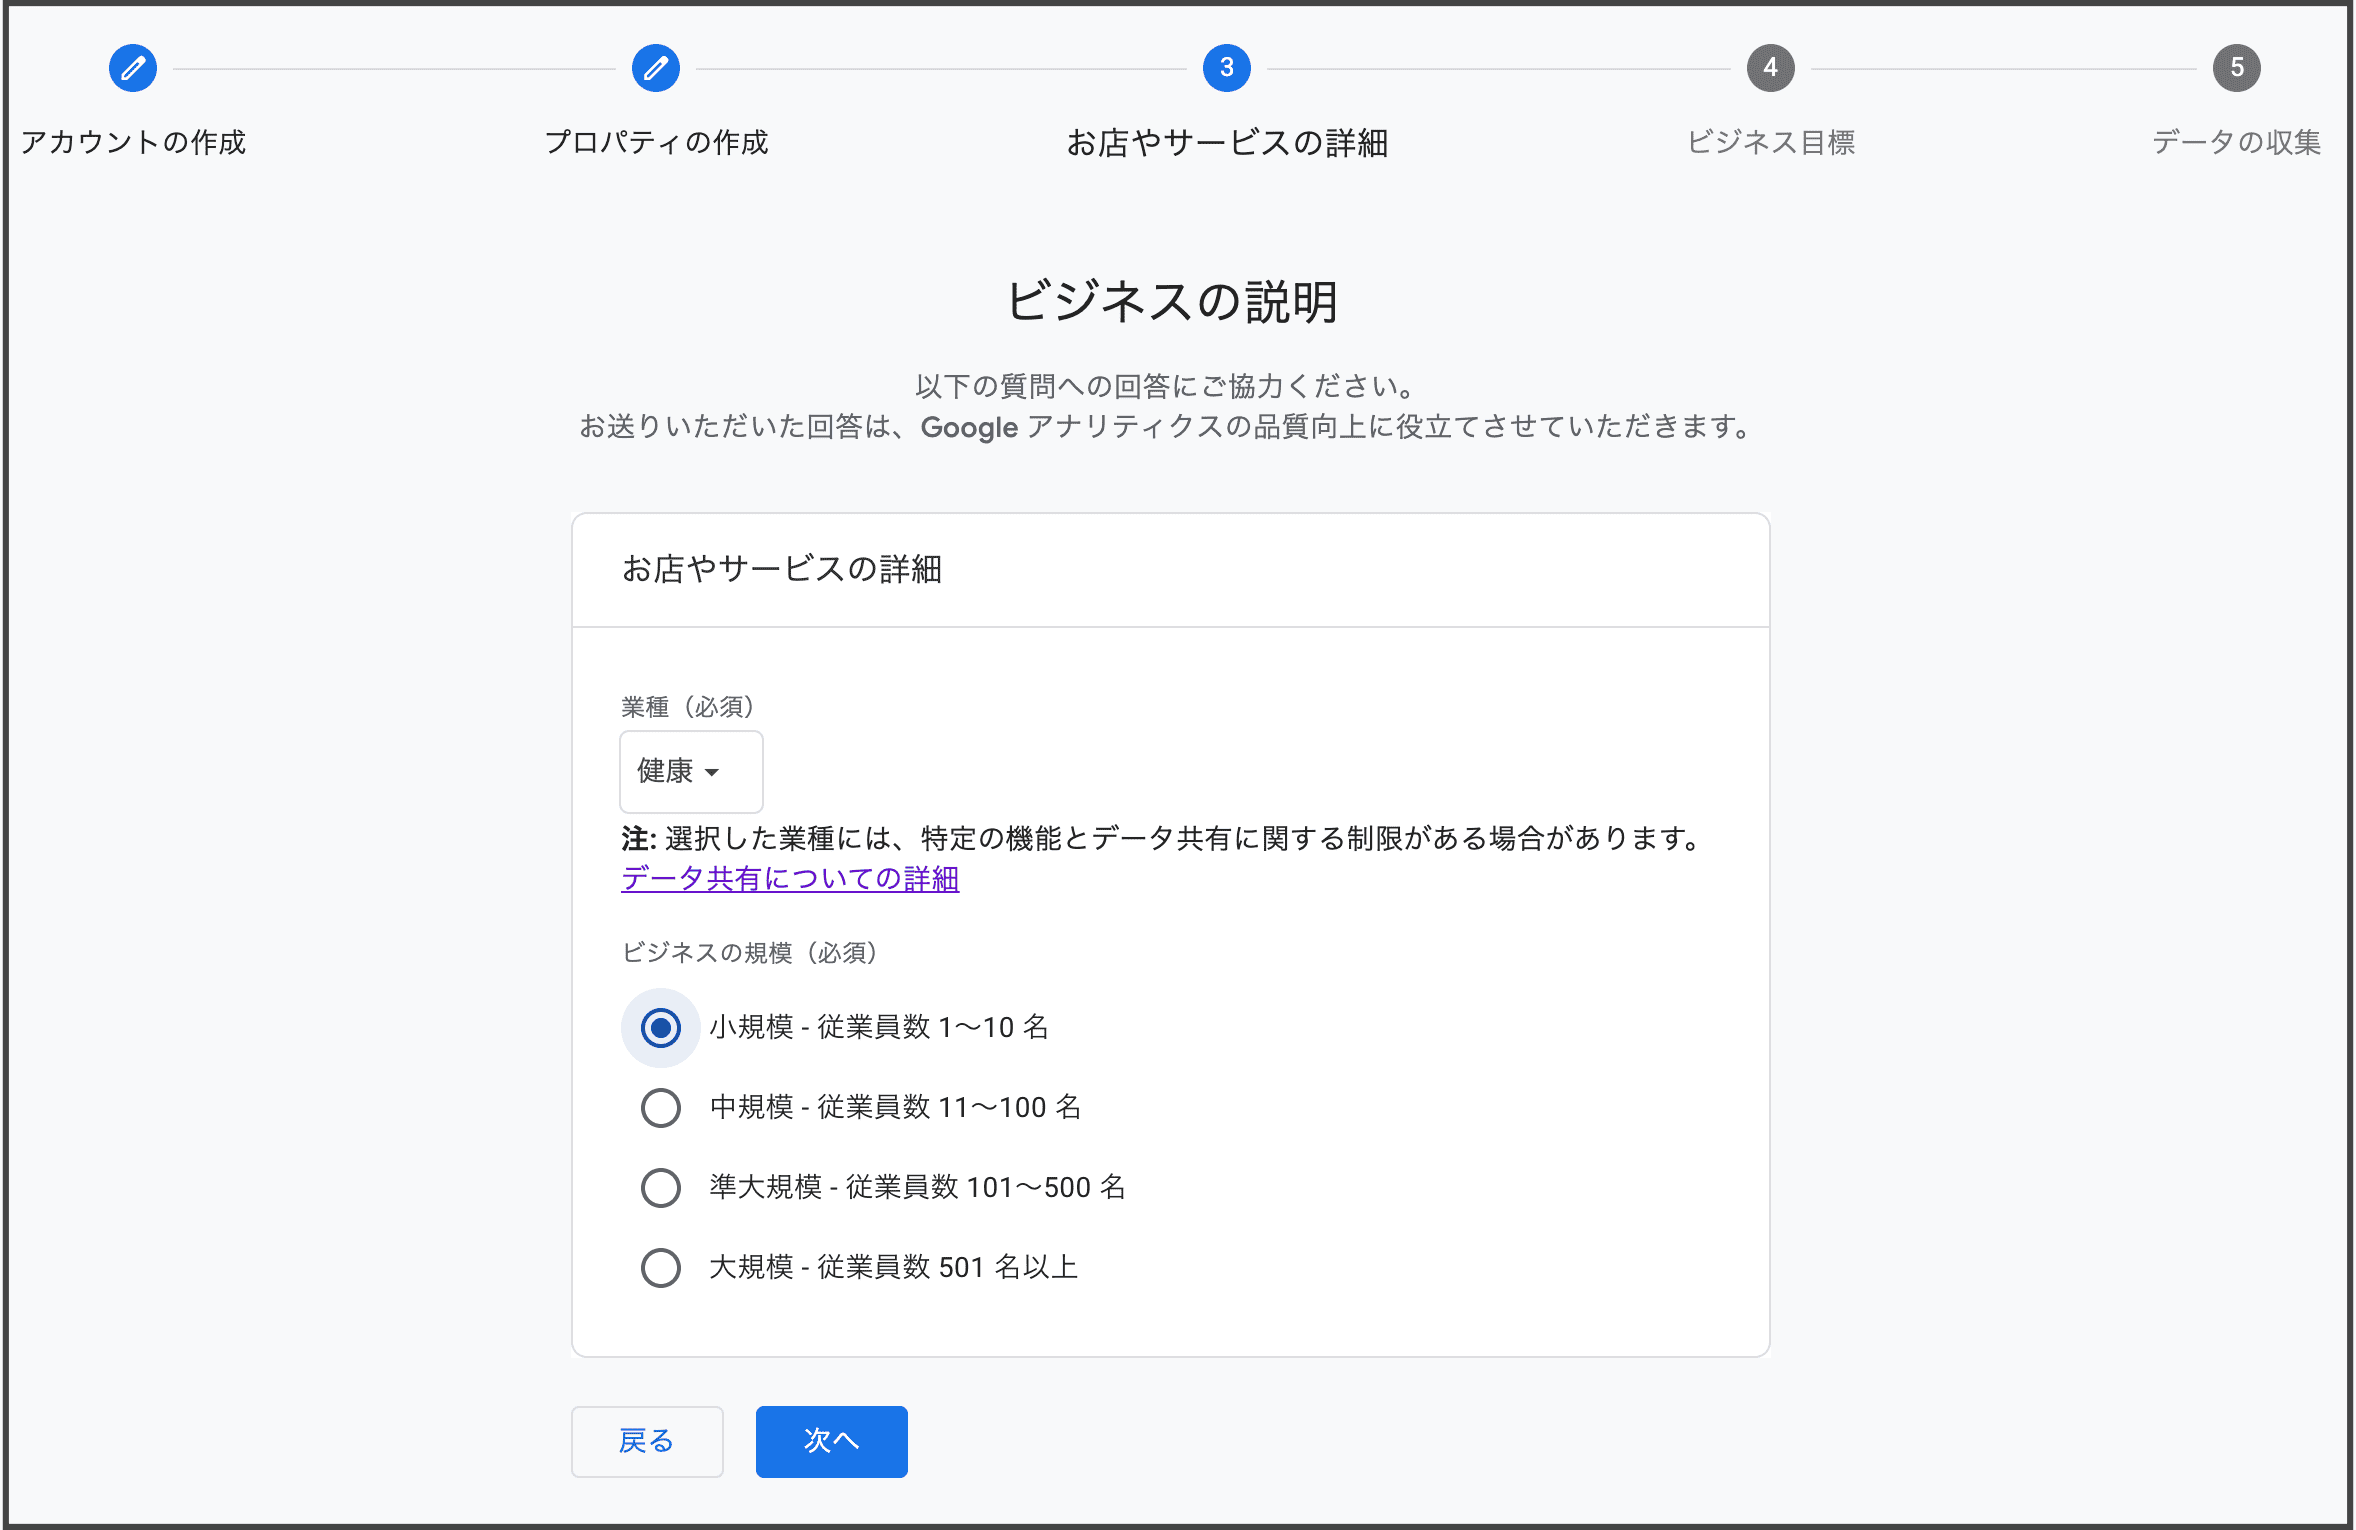The width and height of the screenshot is (2356, 1530).
Task: Open the ビジネス目標 step label
Action: (x=1771, y=142)
